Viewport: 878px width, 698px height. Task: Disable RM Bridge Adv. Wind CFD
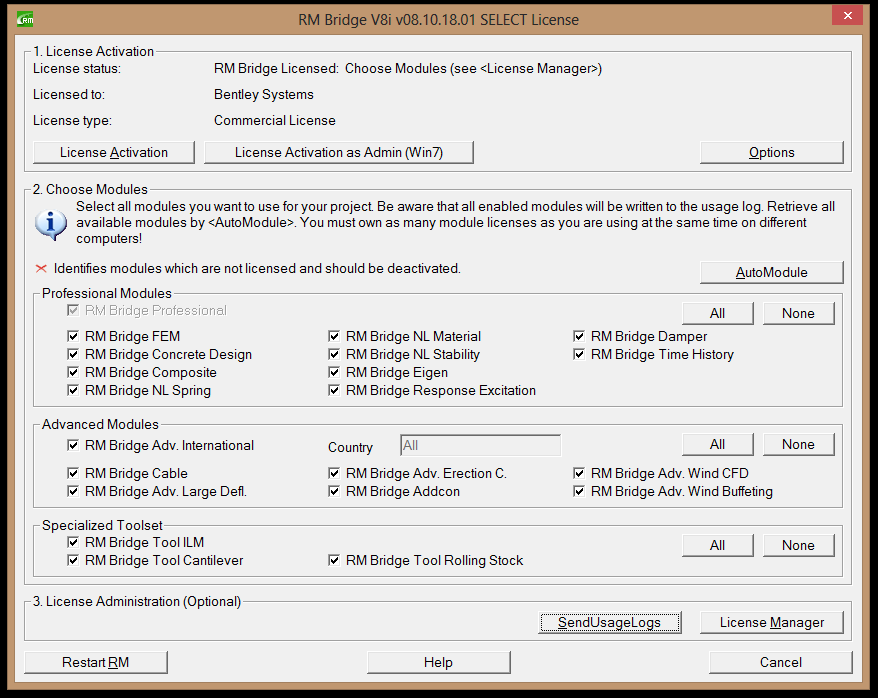579,473
